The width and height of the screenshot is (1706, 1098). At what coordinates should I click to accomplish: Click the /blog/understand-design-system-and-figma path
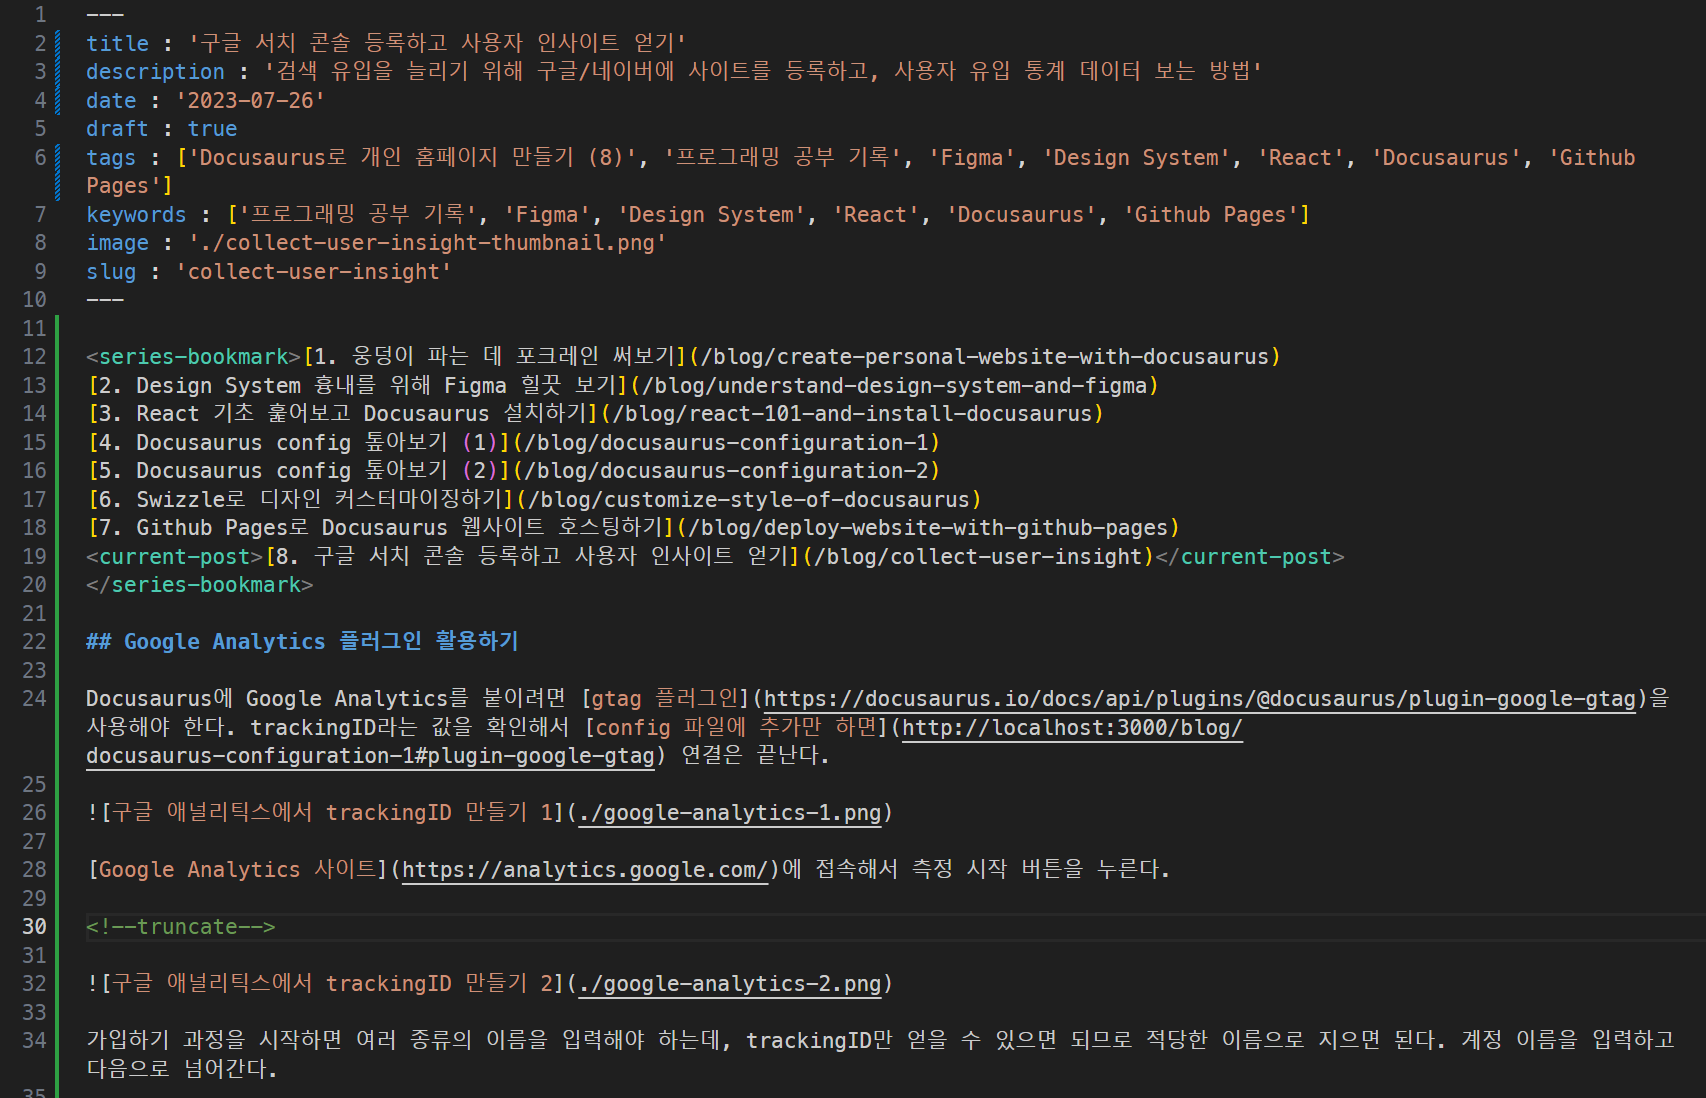(x=894, y=386)
